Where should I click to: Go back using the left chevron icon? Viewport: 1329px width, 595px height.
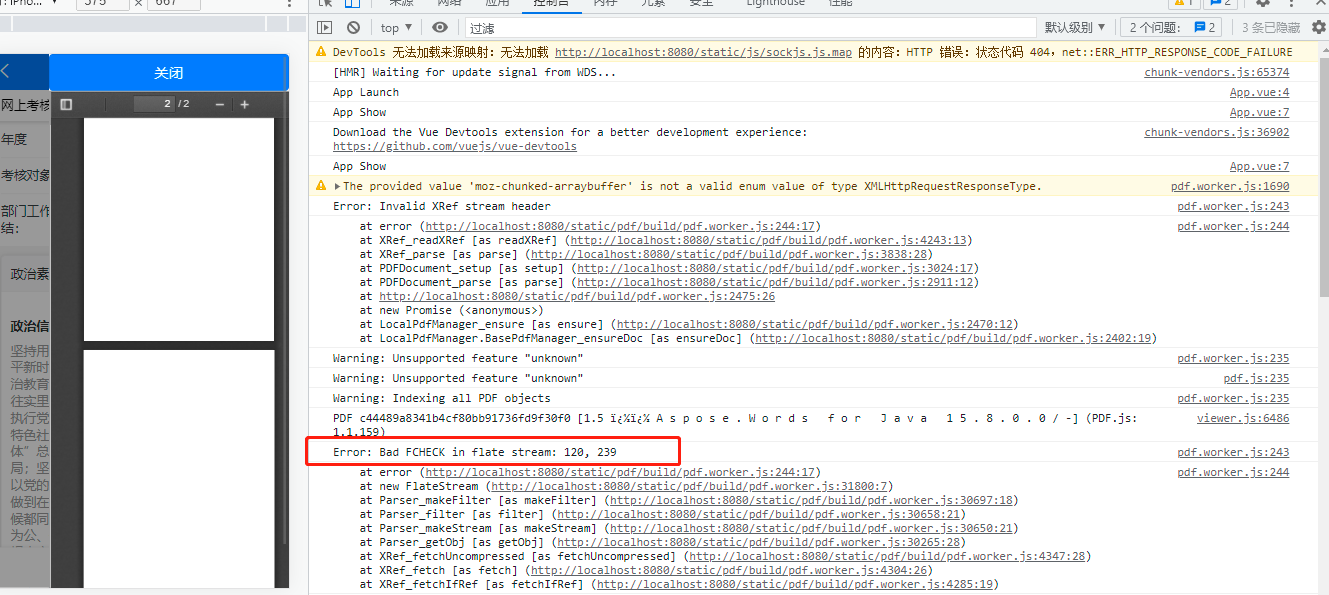coord(6,72)
